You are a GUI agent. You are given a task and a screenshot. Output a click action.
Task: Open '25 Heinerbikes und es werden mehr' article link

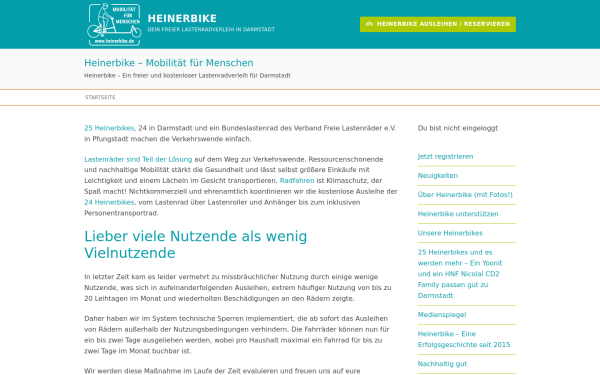(x=460, y=274)
